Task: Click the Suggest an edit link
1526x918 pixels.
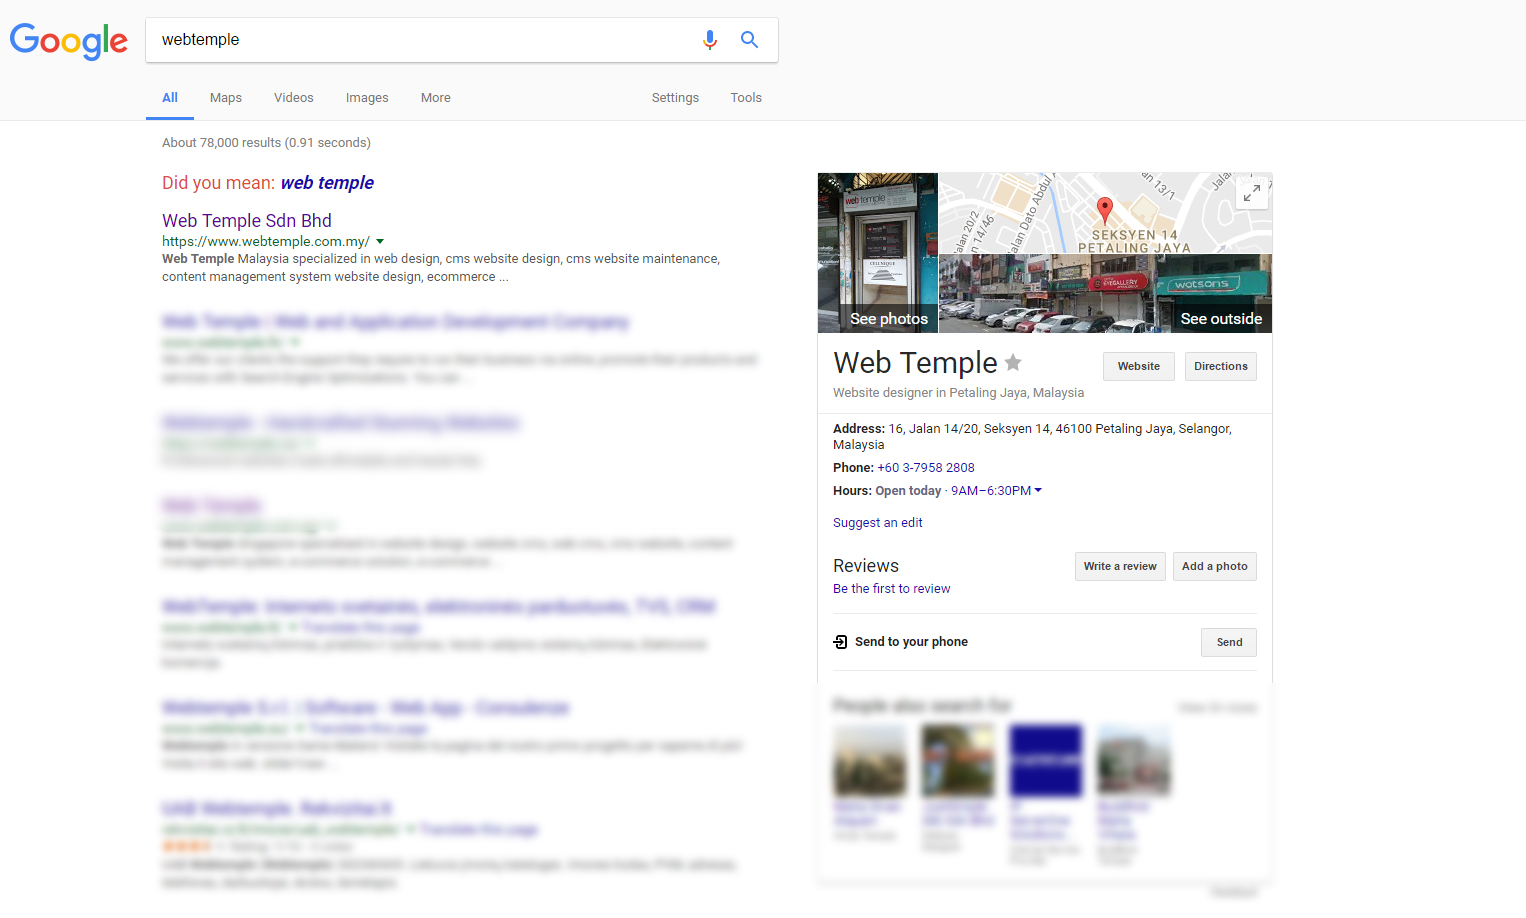Action: point(878,523)
